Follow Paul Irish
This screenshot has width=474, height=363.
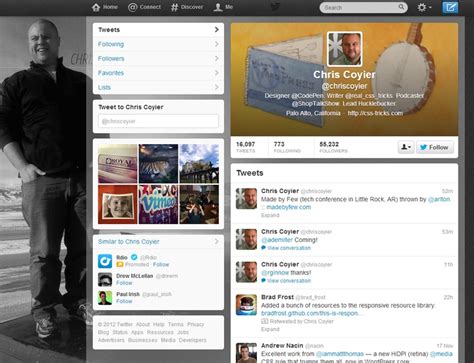pos(124,301)
